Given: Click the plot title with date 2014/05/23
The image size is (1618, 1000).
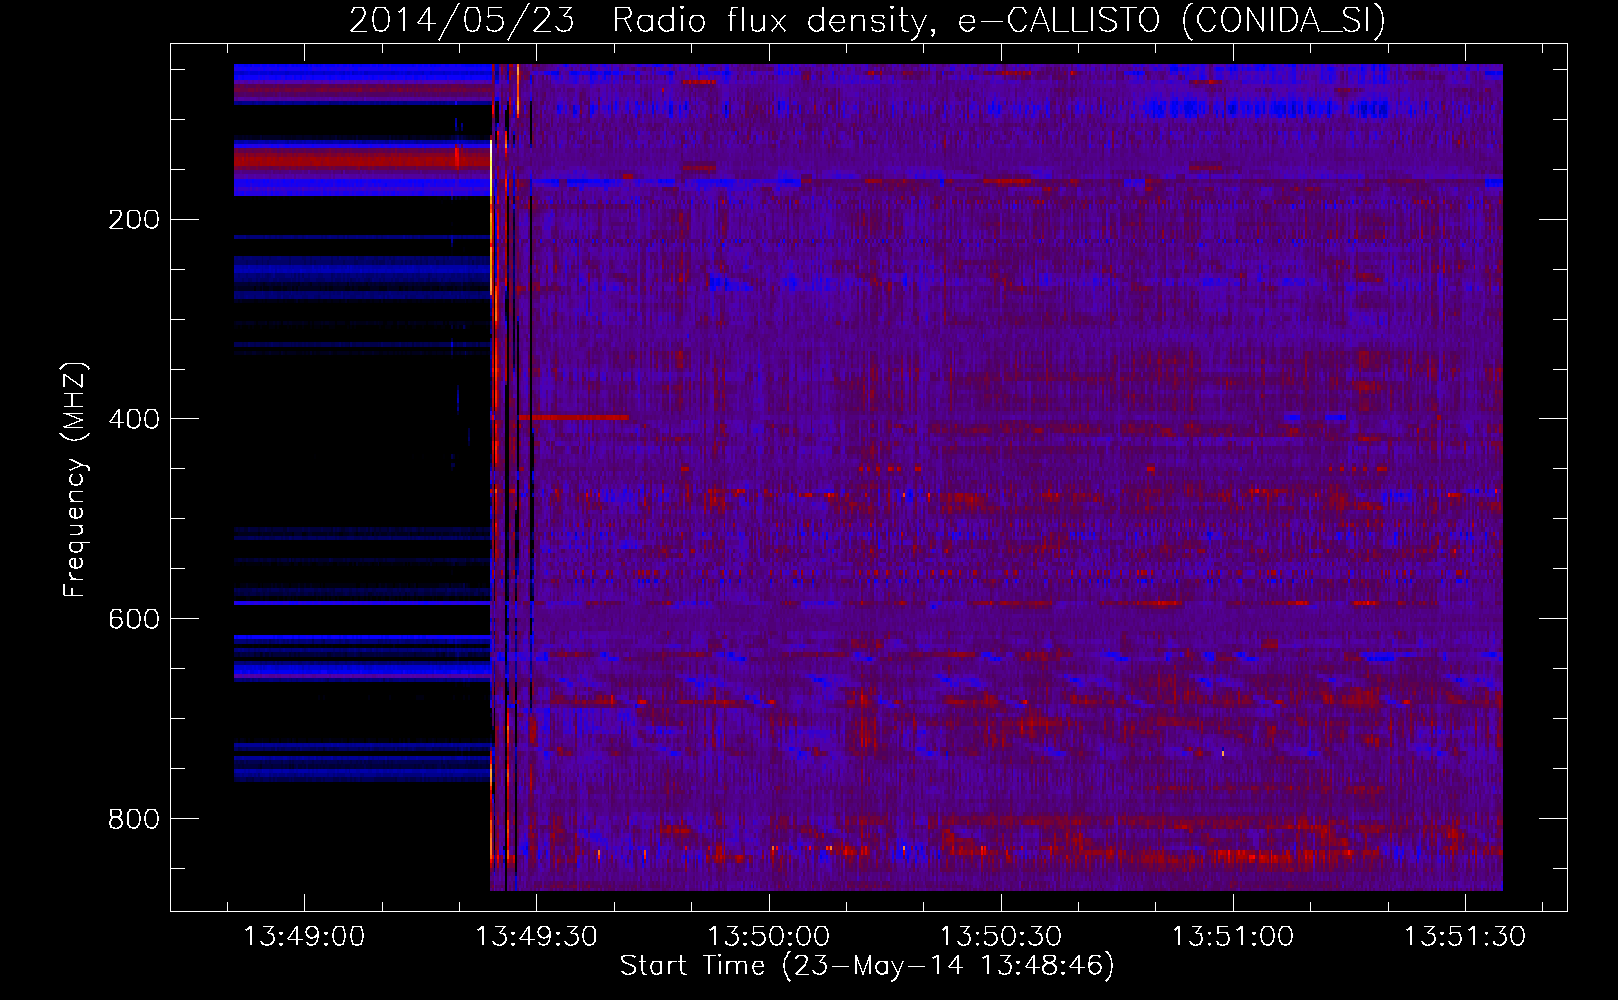Looking at the screenshot, I should click(x=867, y=20).
